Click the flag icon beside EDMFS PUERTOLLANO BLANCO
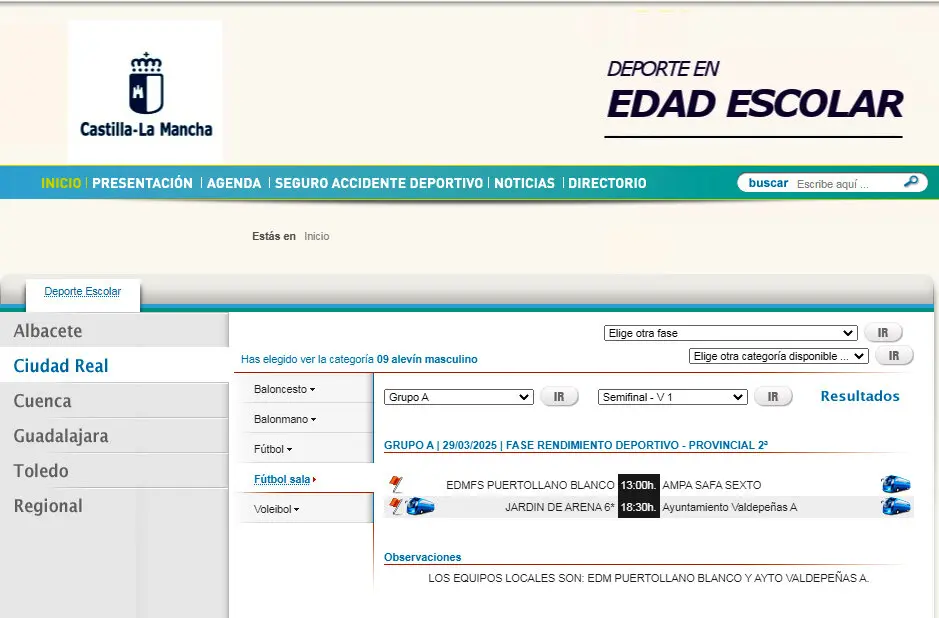The image size is (939, 618). 395,485
